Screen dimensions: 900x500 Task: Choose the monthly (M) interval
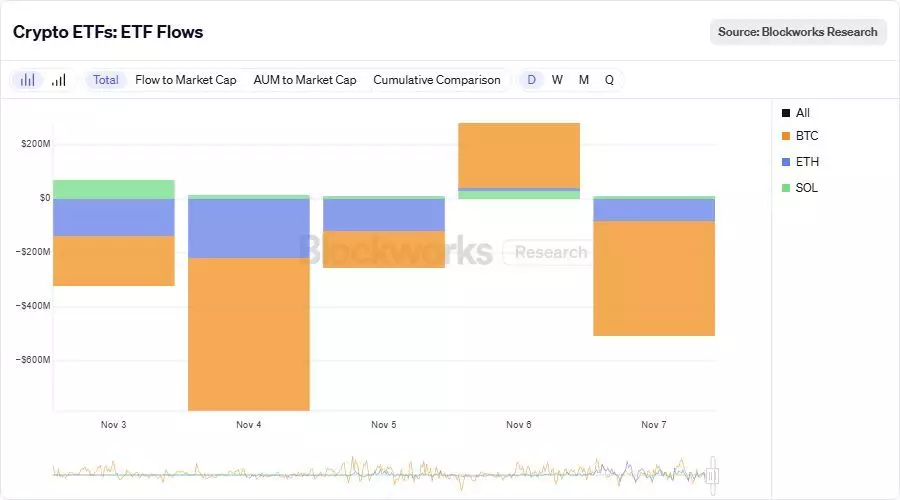click(583, 80)
